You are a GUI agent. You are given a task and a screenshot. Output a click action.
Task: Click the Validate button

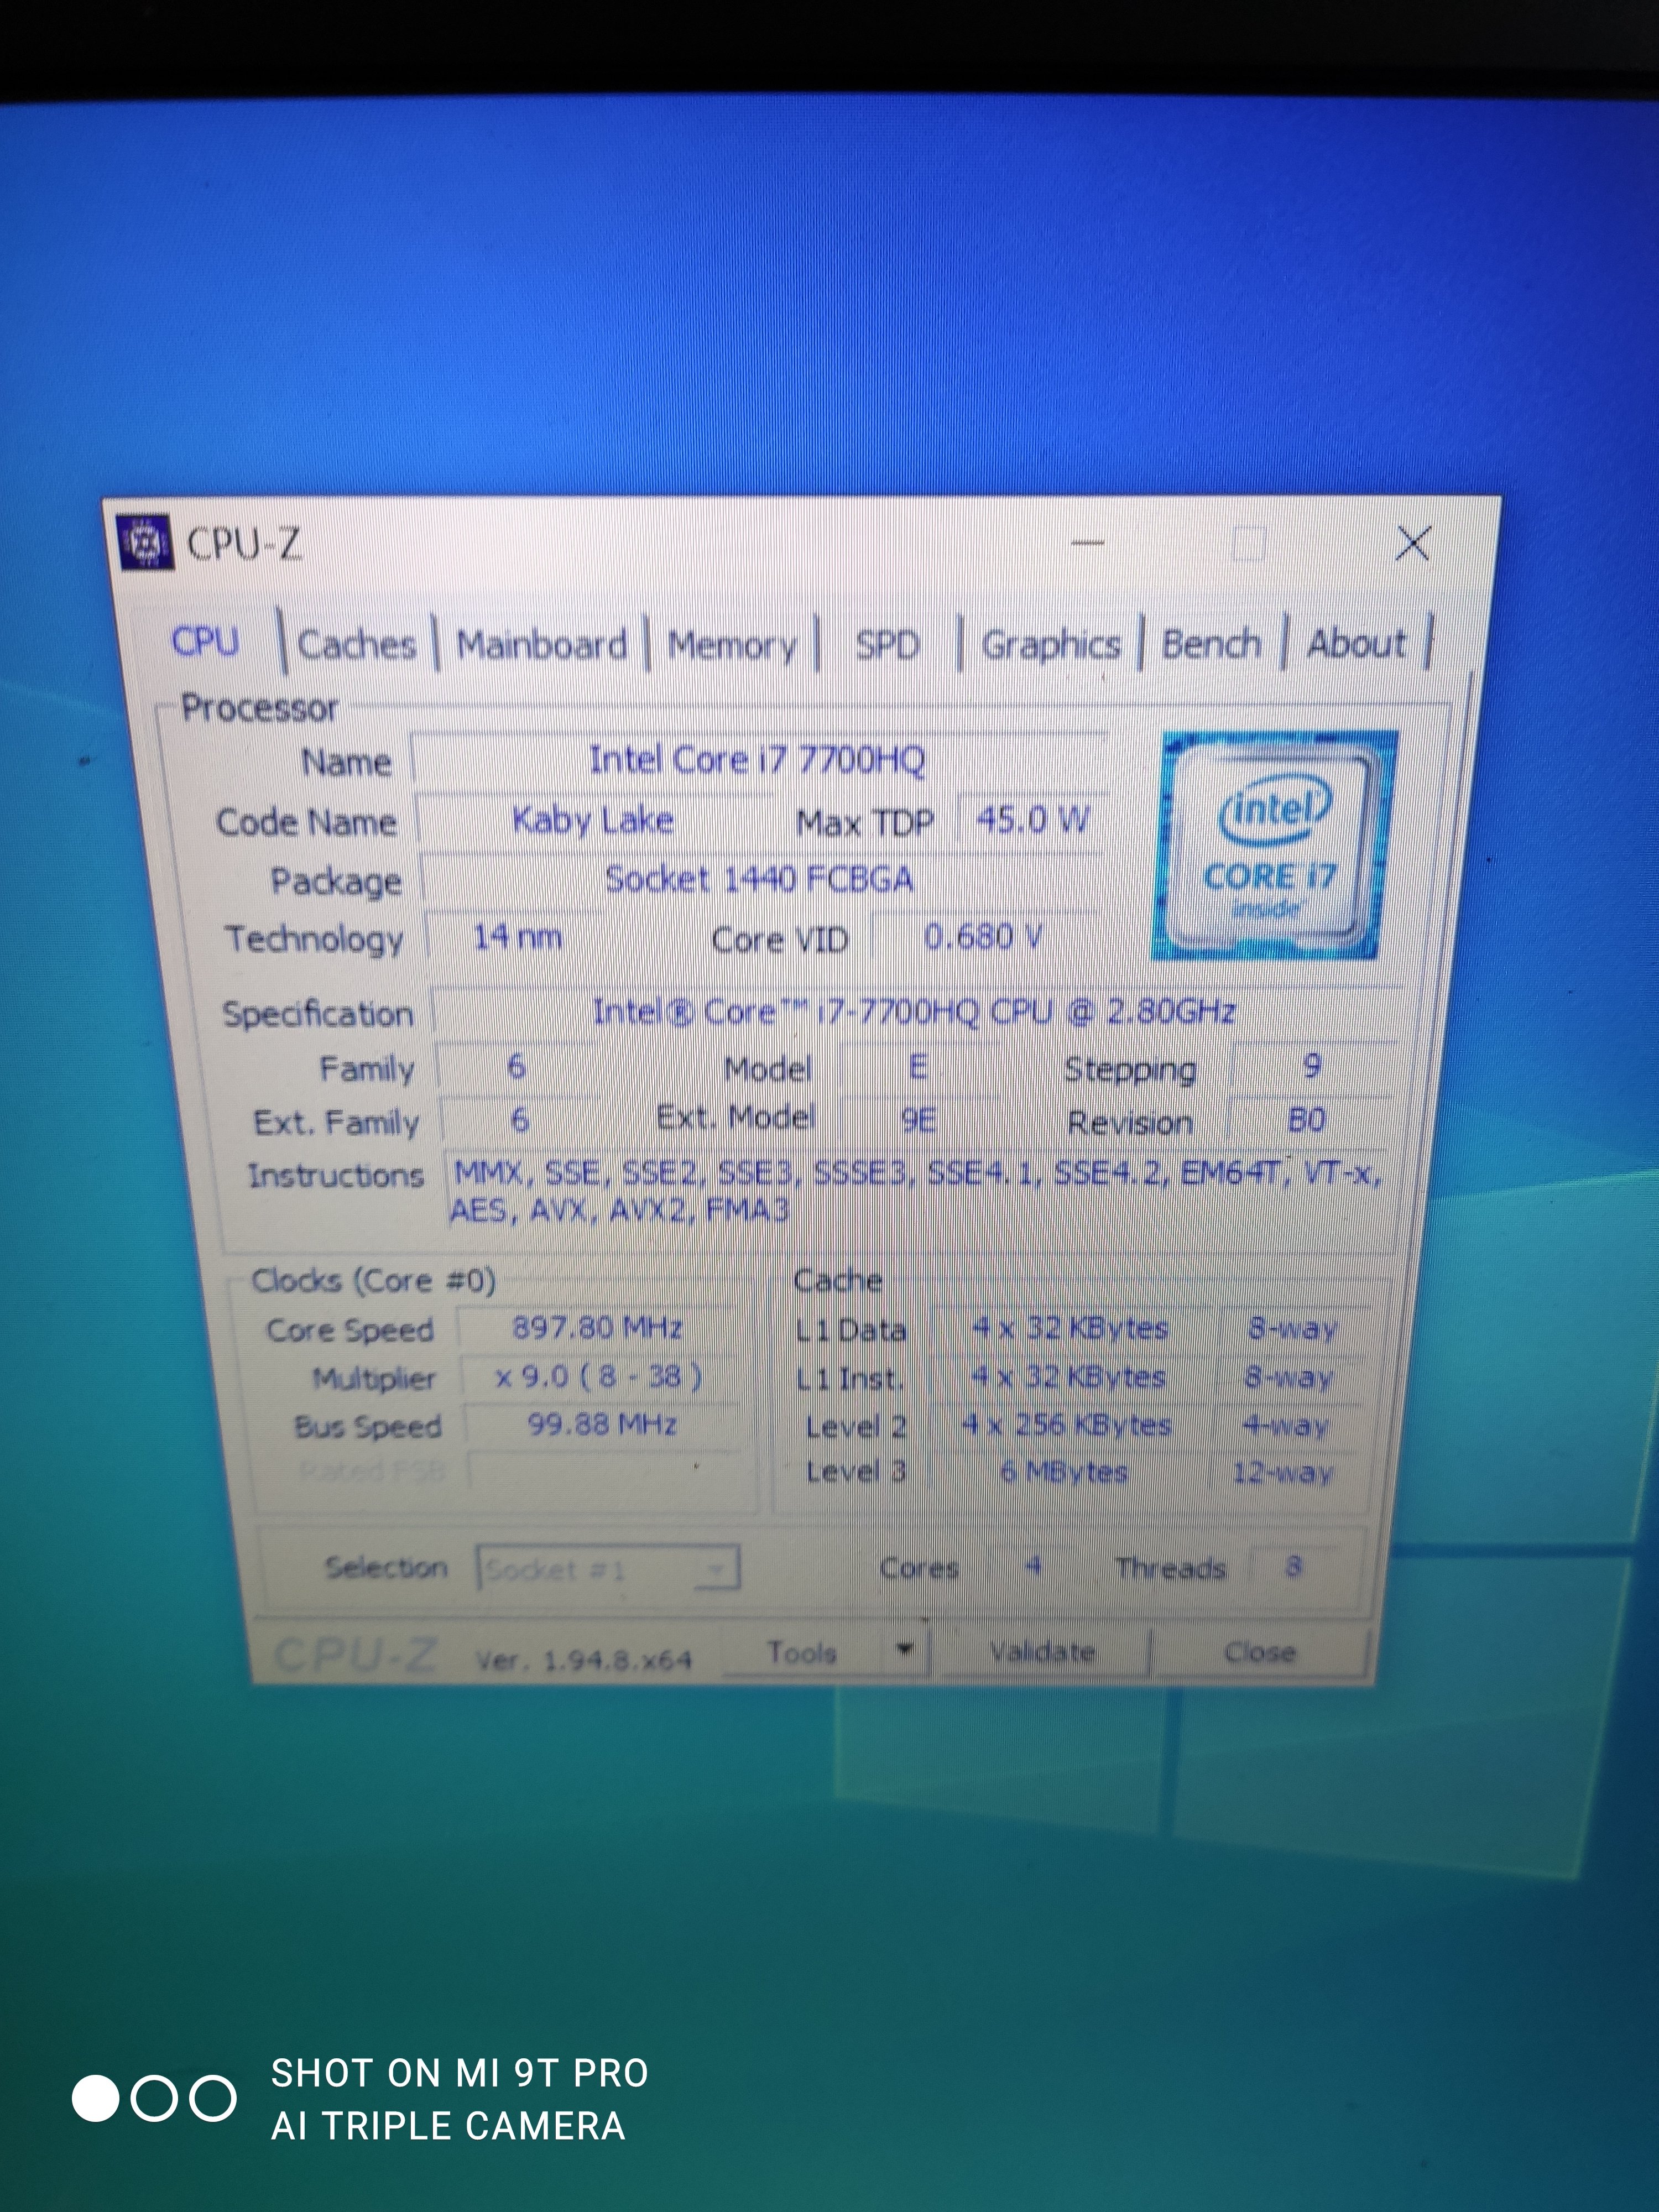point(1042,1651)
